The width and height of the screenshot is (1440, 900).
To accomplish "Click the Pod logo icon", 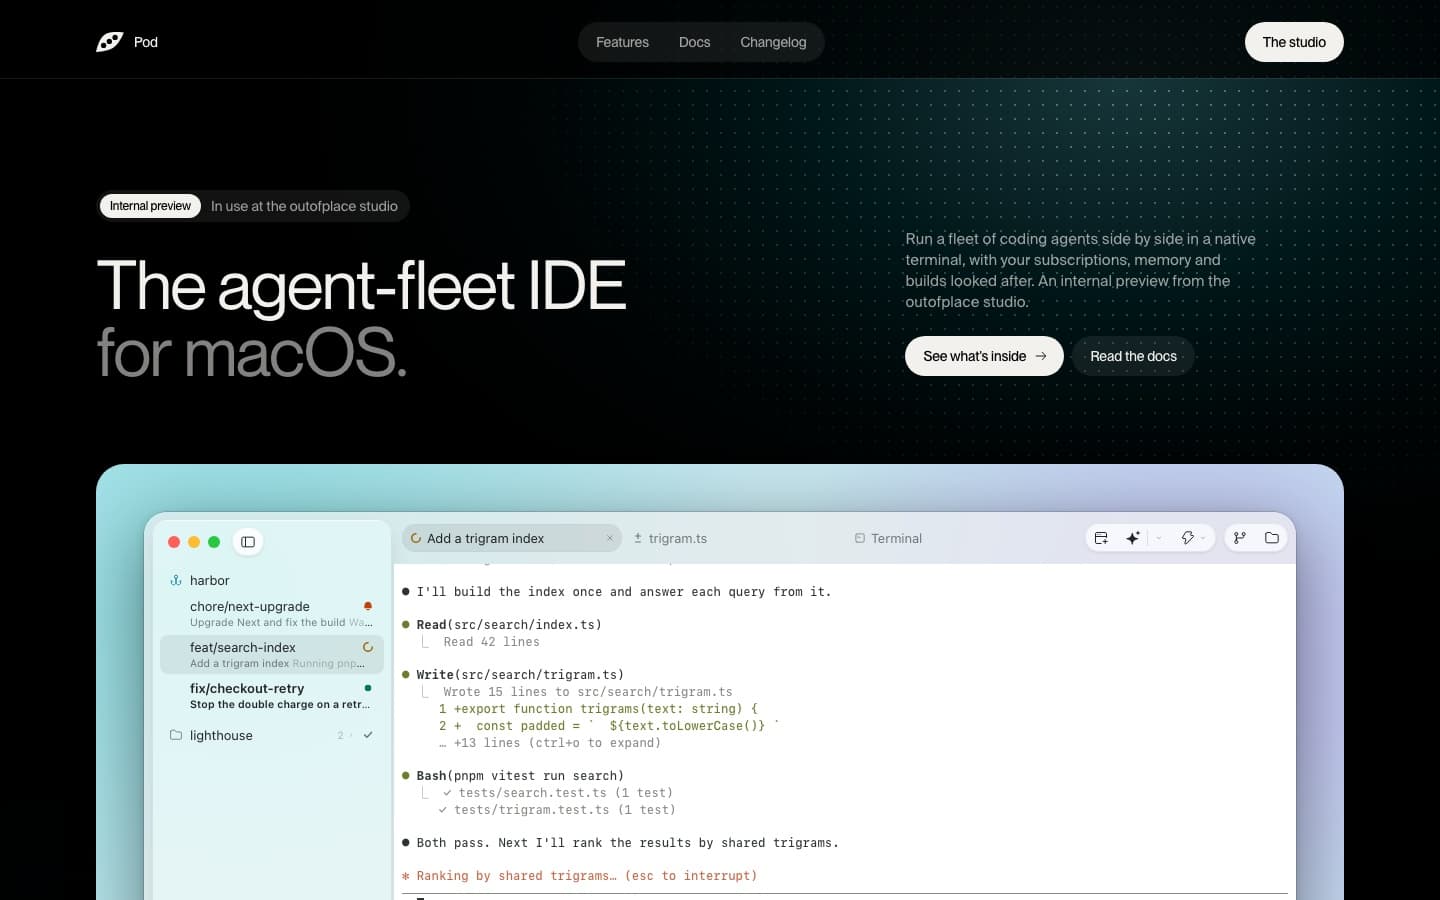I will (x=109, y=42).
